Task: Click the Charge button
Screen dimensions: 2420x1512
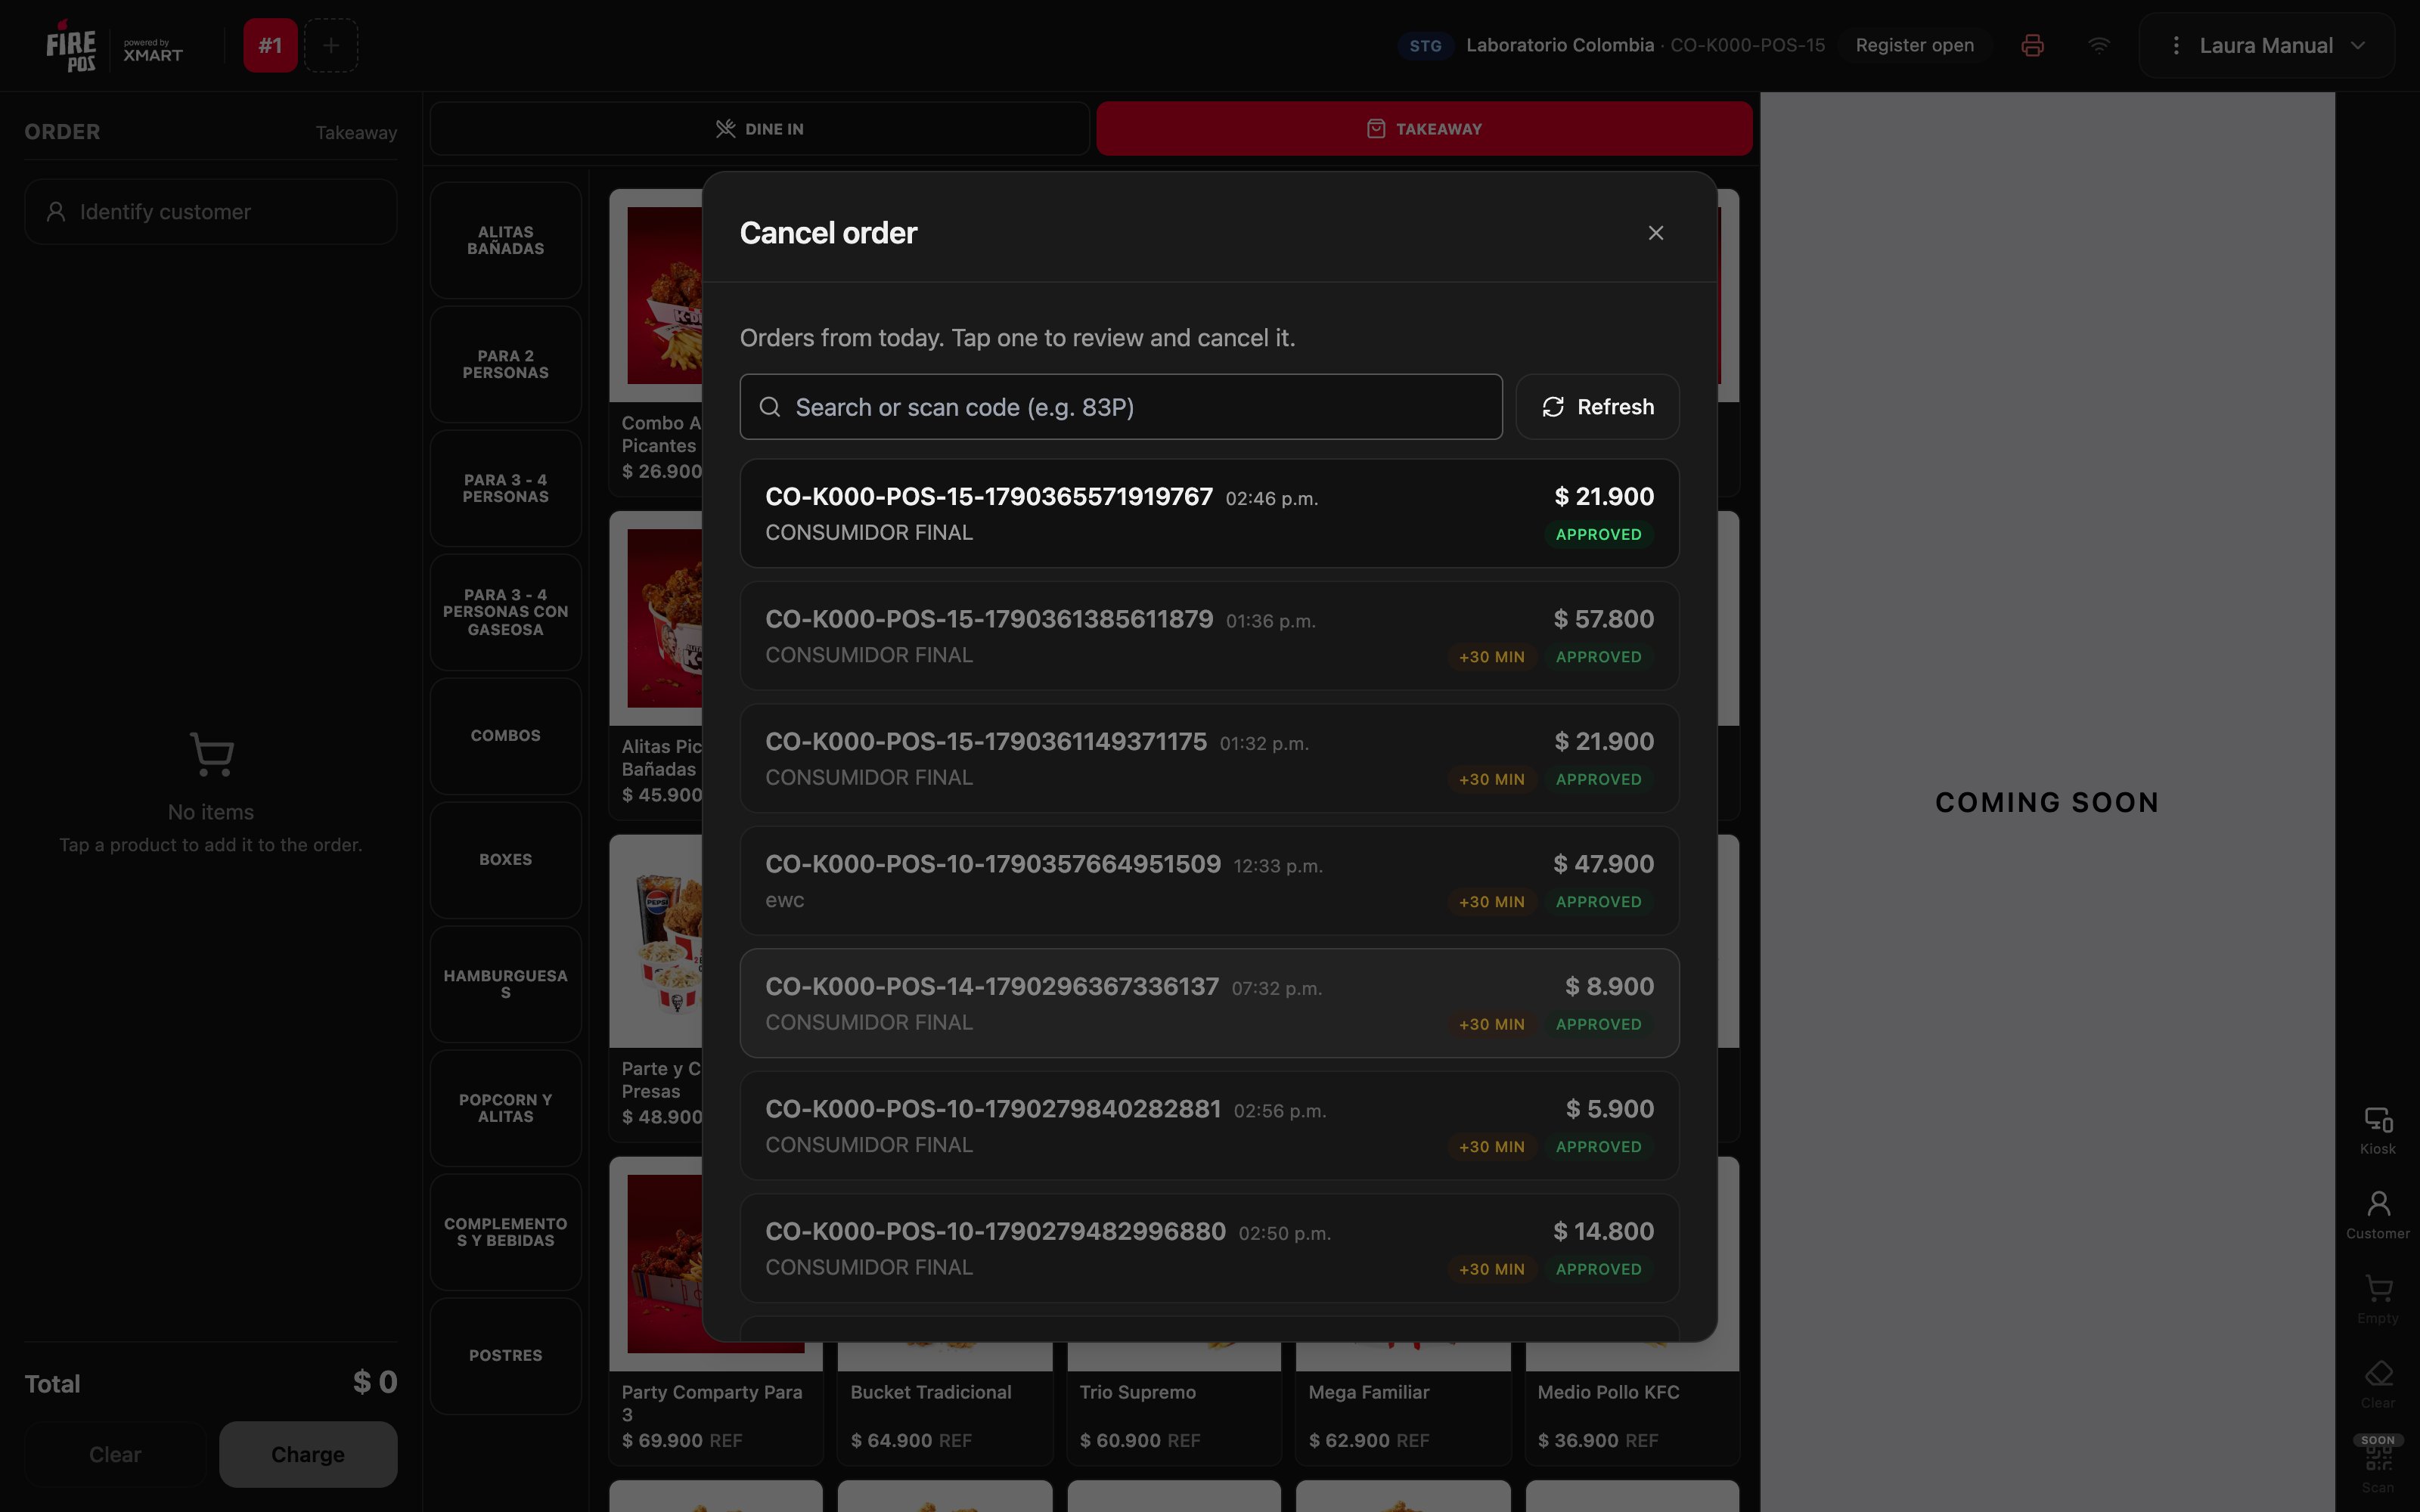Action: 308,1454
